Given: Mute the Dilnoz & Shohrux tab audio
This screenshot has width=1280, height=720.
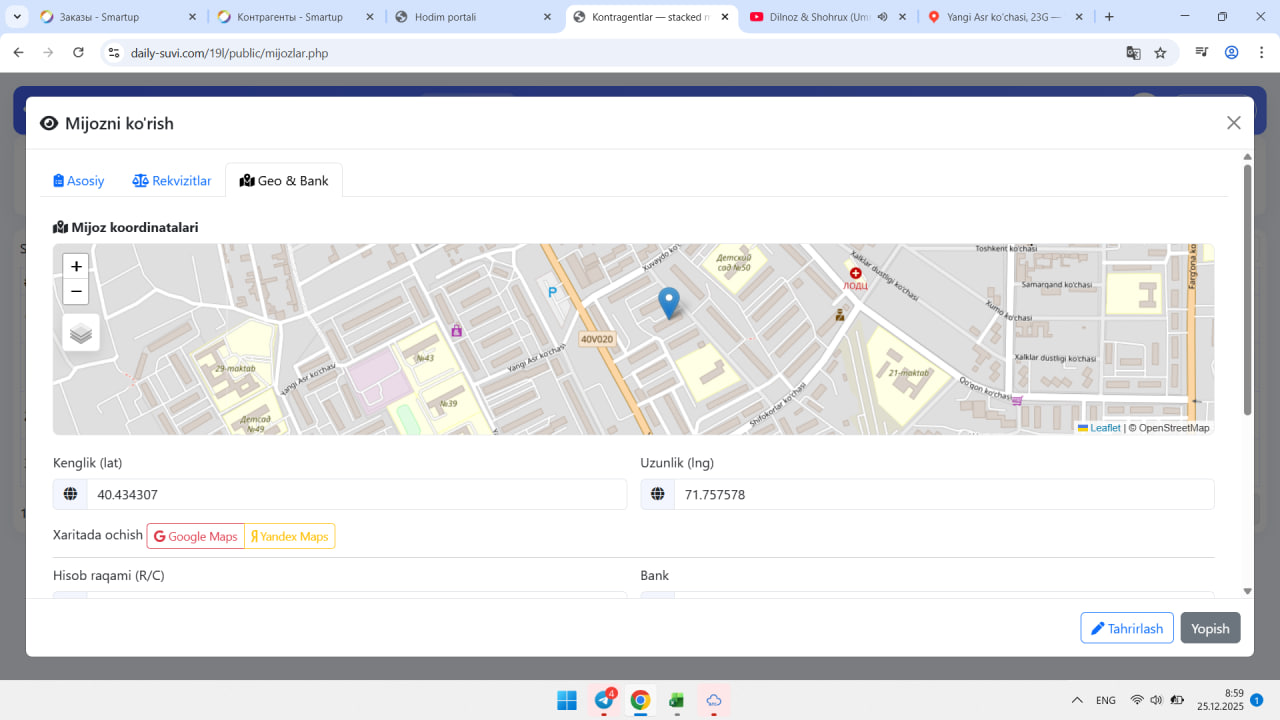Looking at the screenshot, I should (x=882, y=17).
